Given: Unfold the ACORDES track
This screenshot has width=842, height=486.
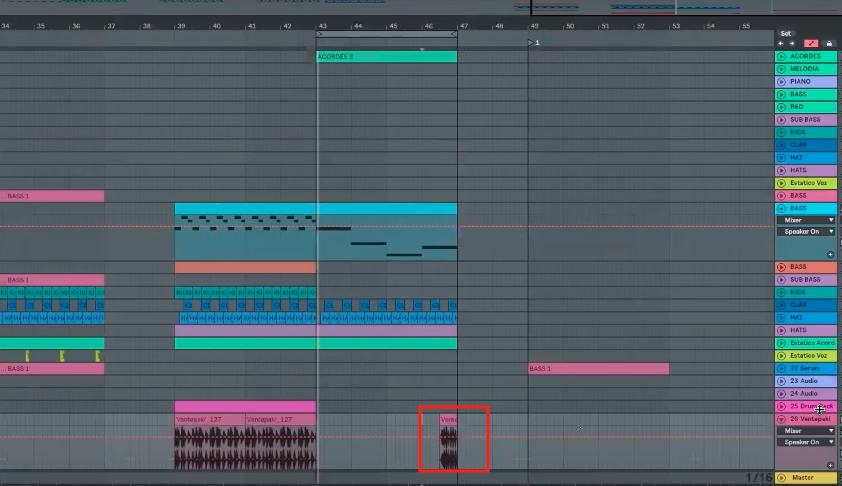Looking at the screenshot, I should point(781,56).
